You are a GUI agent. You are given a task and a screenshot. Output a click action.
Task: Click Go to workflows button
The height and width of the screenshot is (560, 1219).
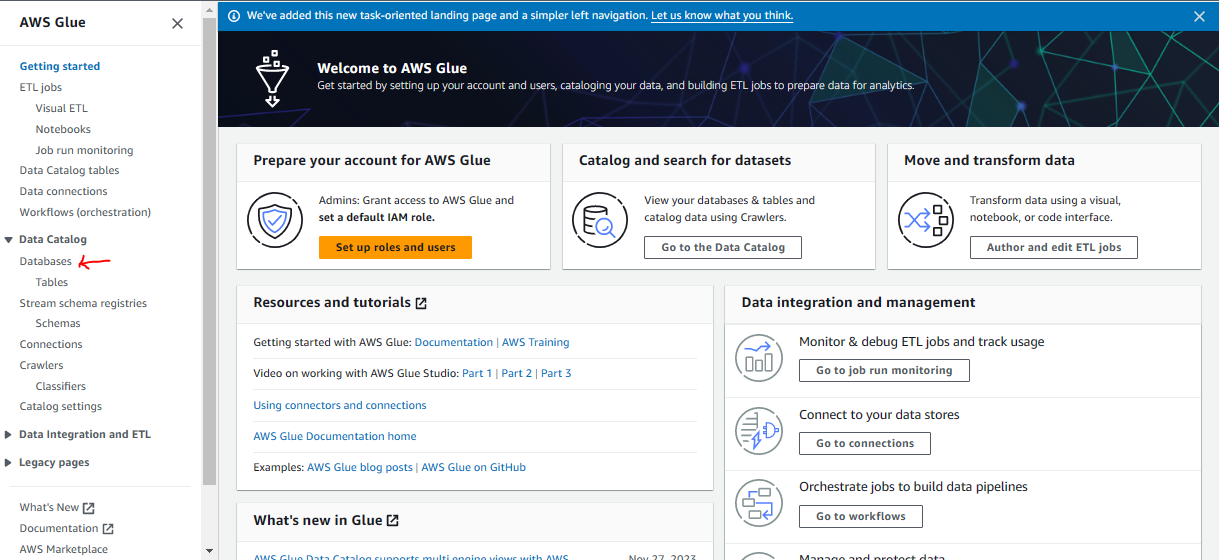point(861,516)
